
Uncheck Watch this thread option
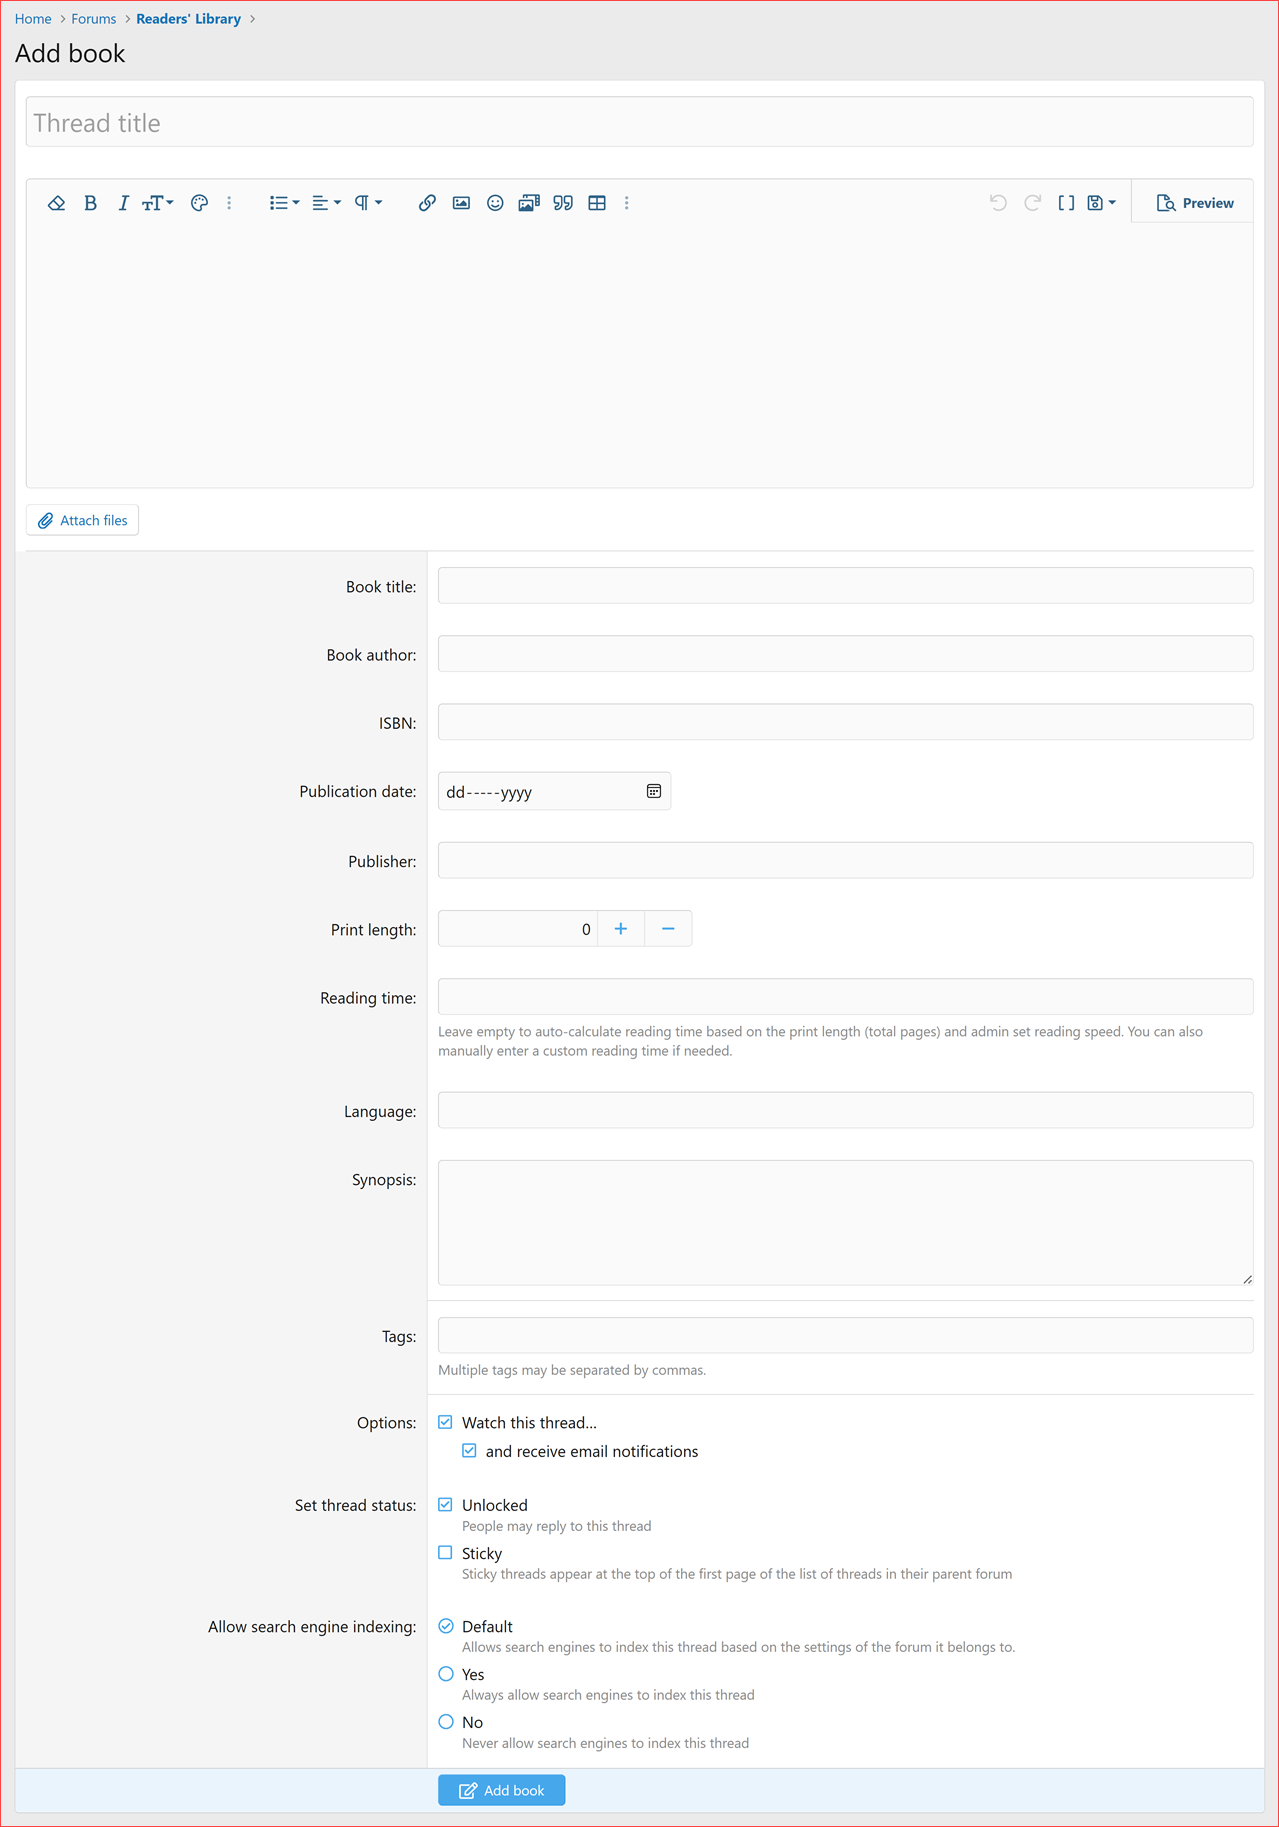(446, 1422)
